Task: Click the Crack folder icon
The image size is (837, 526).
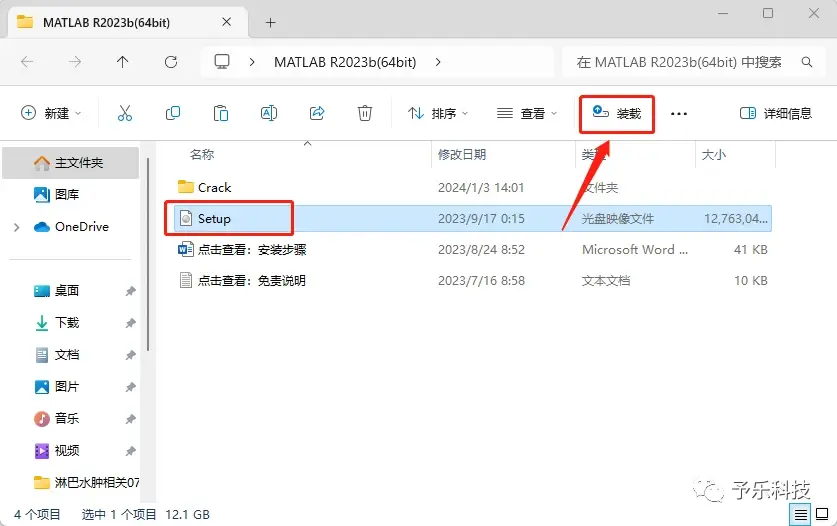Action: click(185, 187)
